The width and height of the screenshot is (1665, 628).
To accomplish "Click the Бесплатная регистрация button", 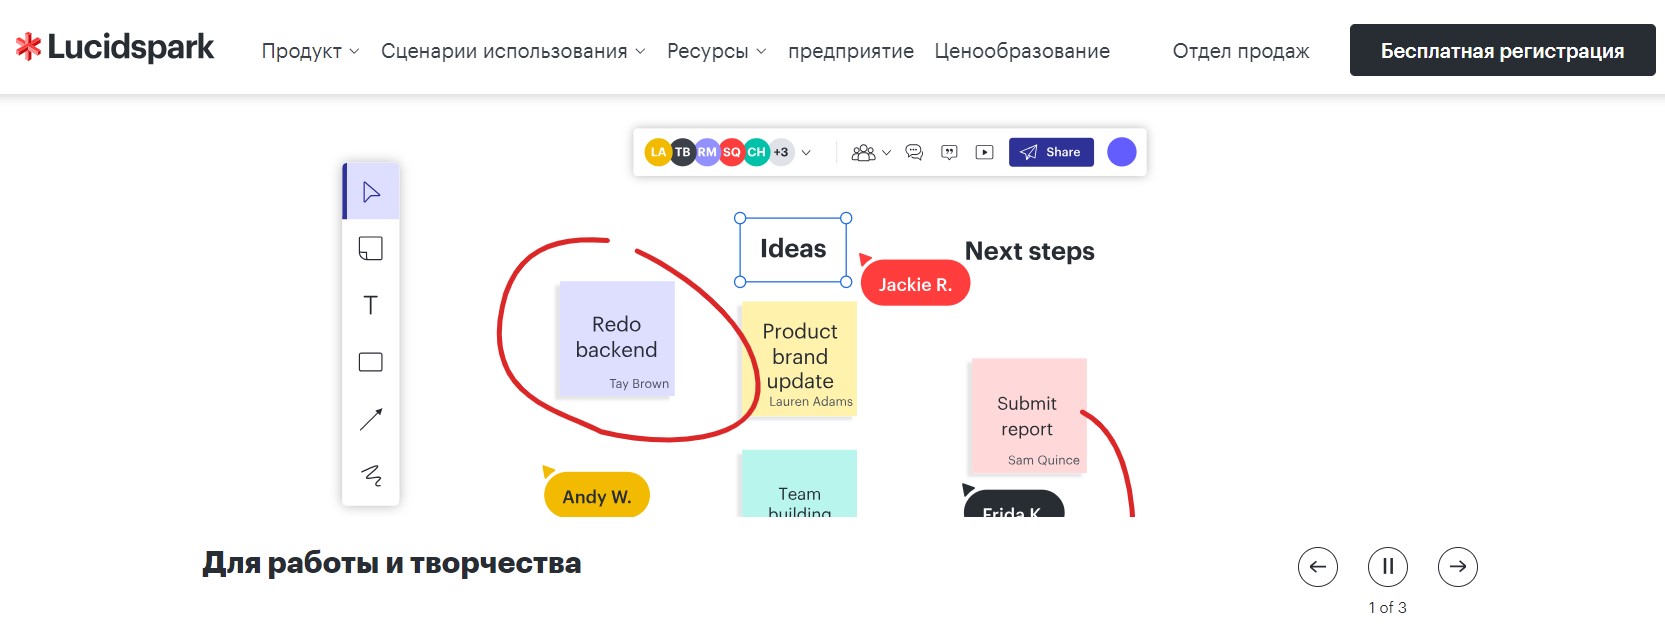I will [1502, 51].
